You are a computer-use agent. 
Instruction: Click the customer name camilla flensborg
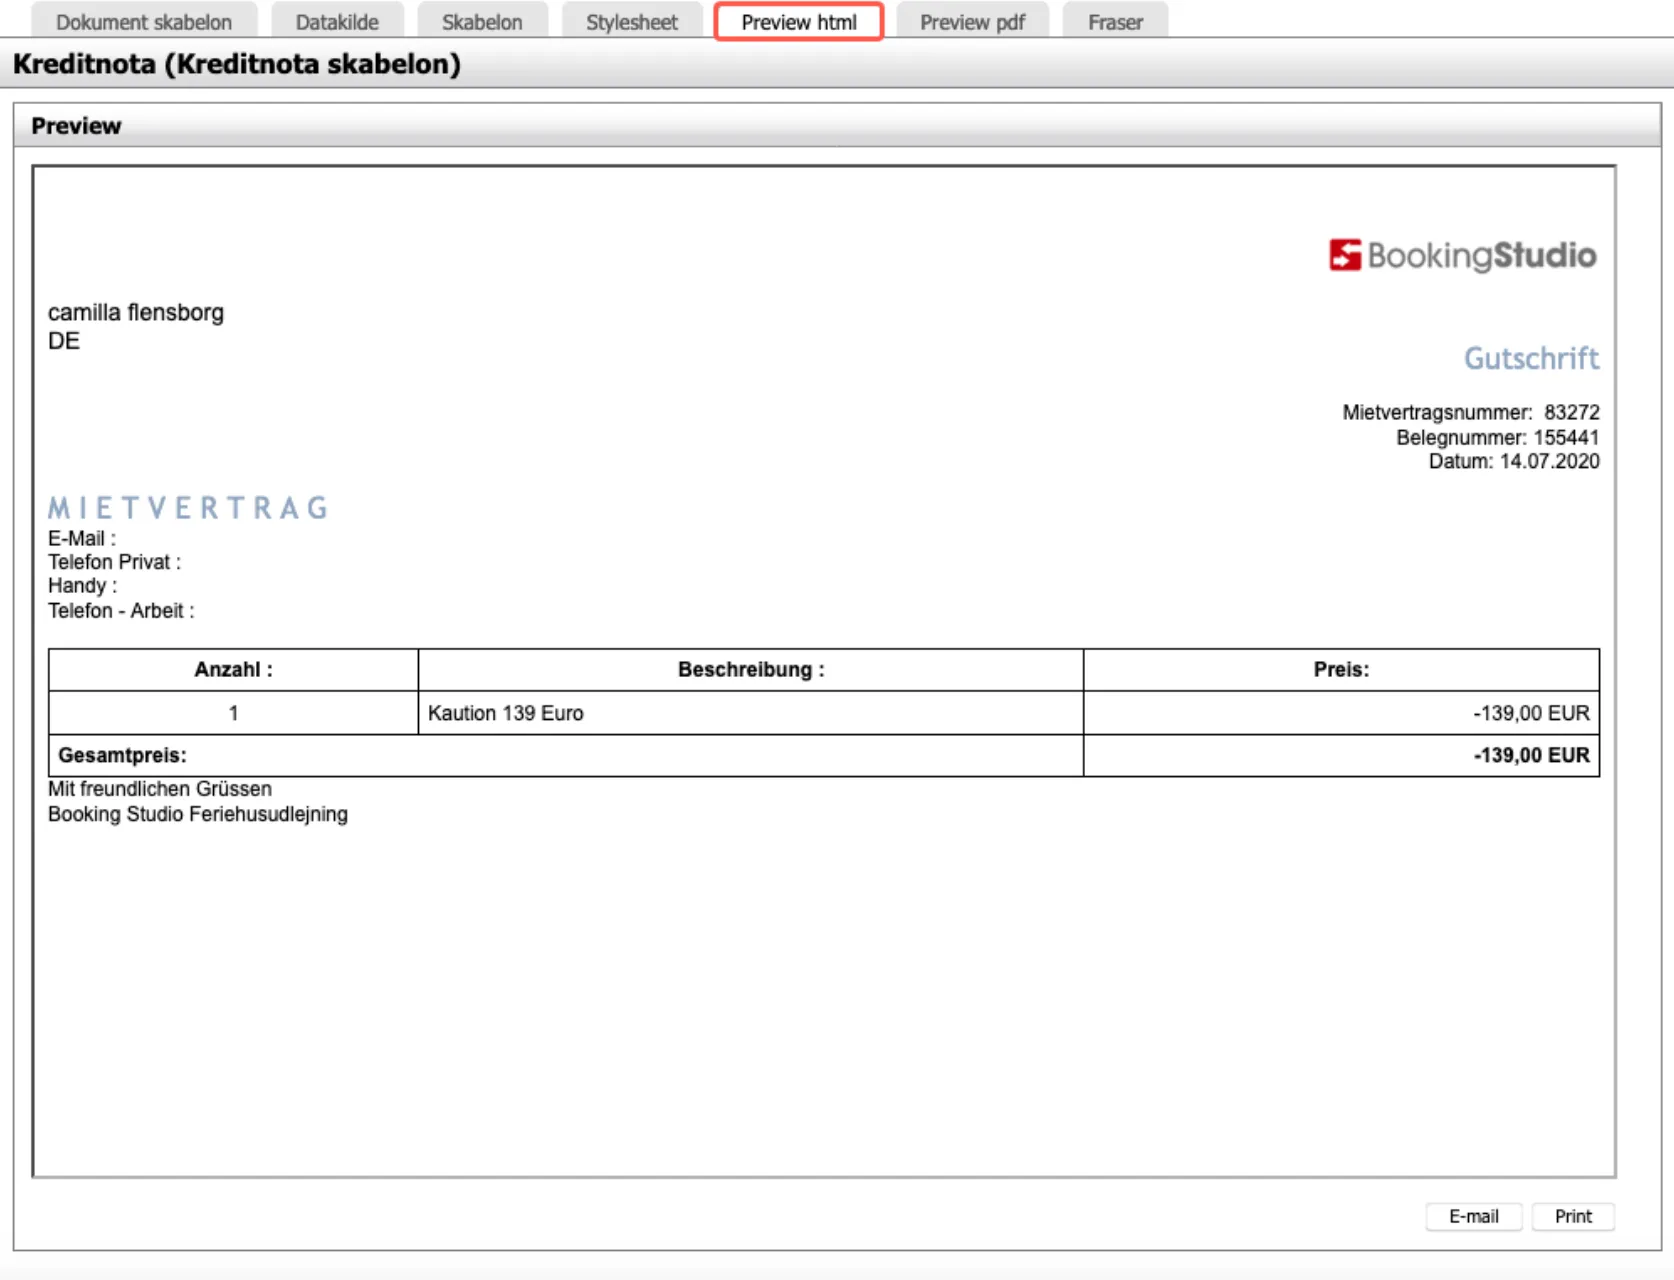click(136, 312)
